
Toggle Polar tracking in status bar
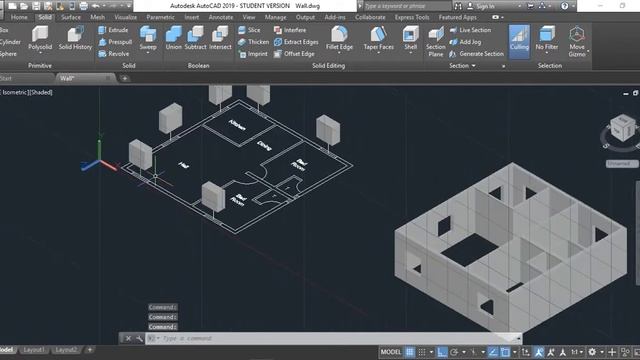pyautogui.click(x=454, y=352)
